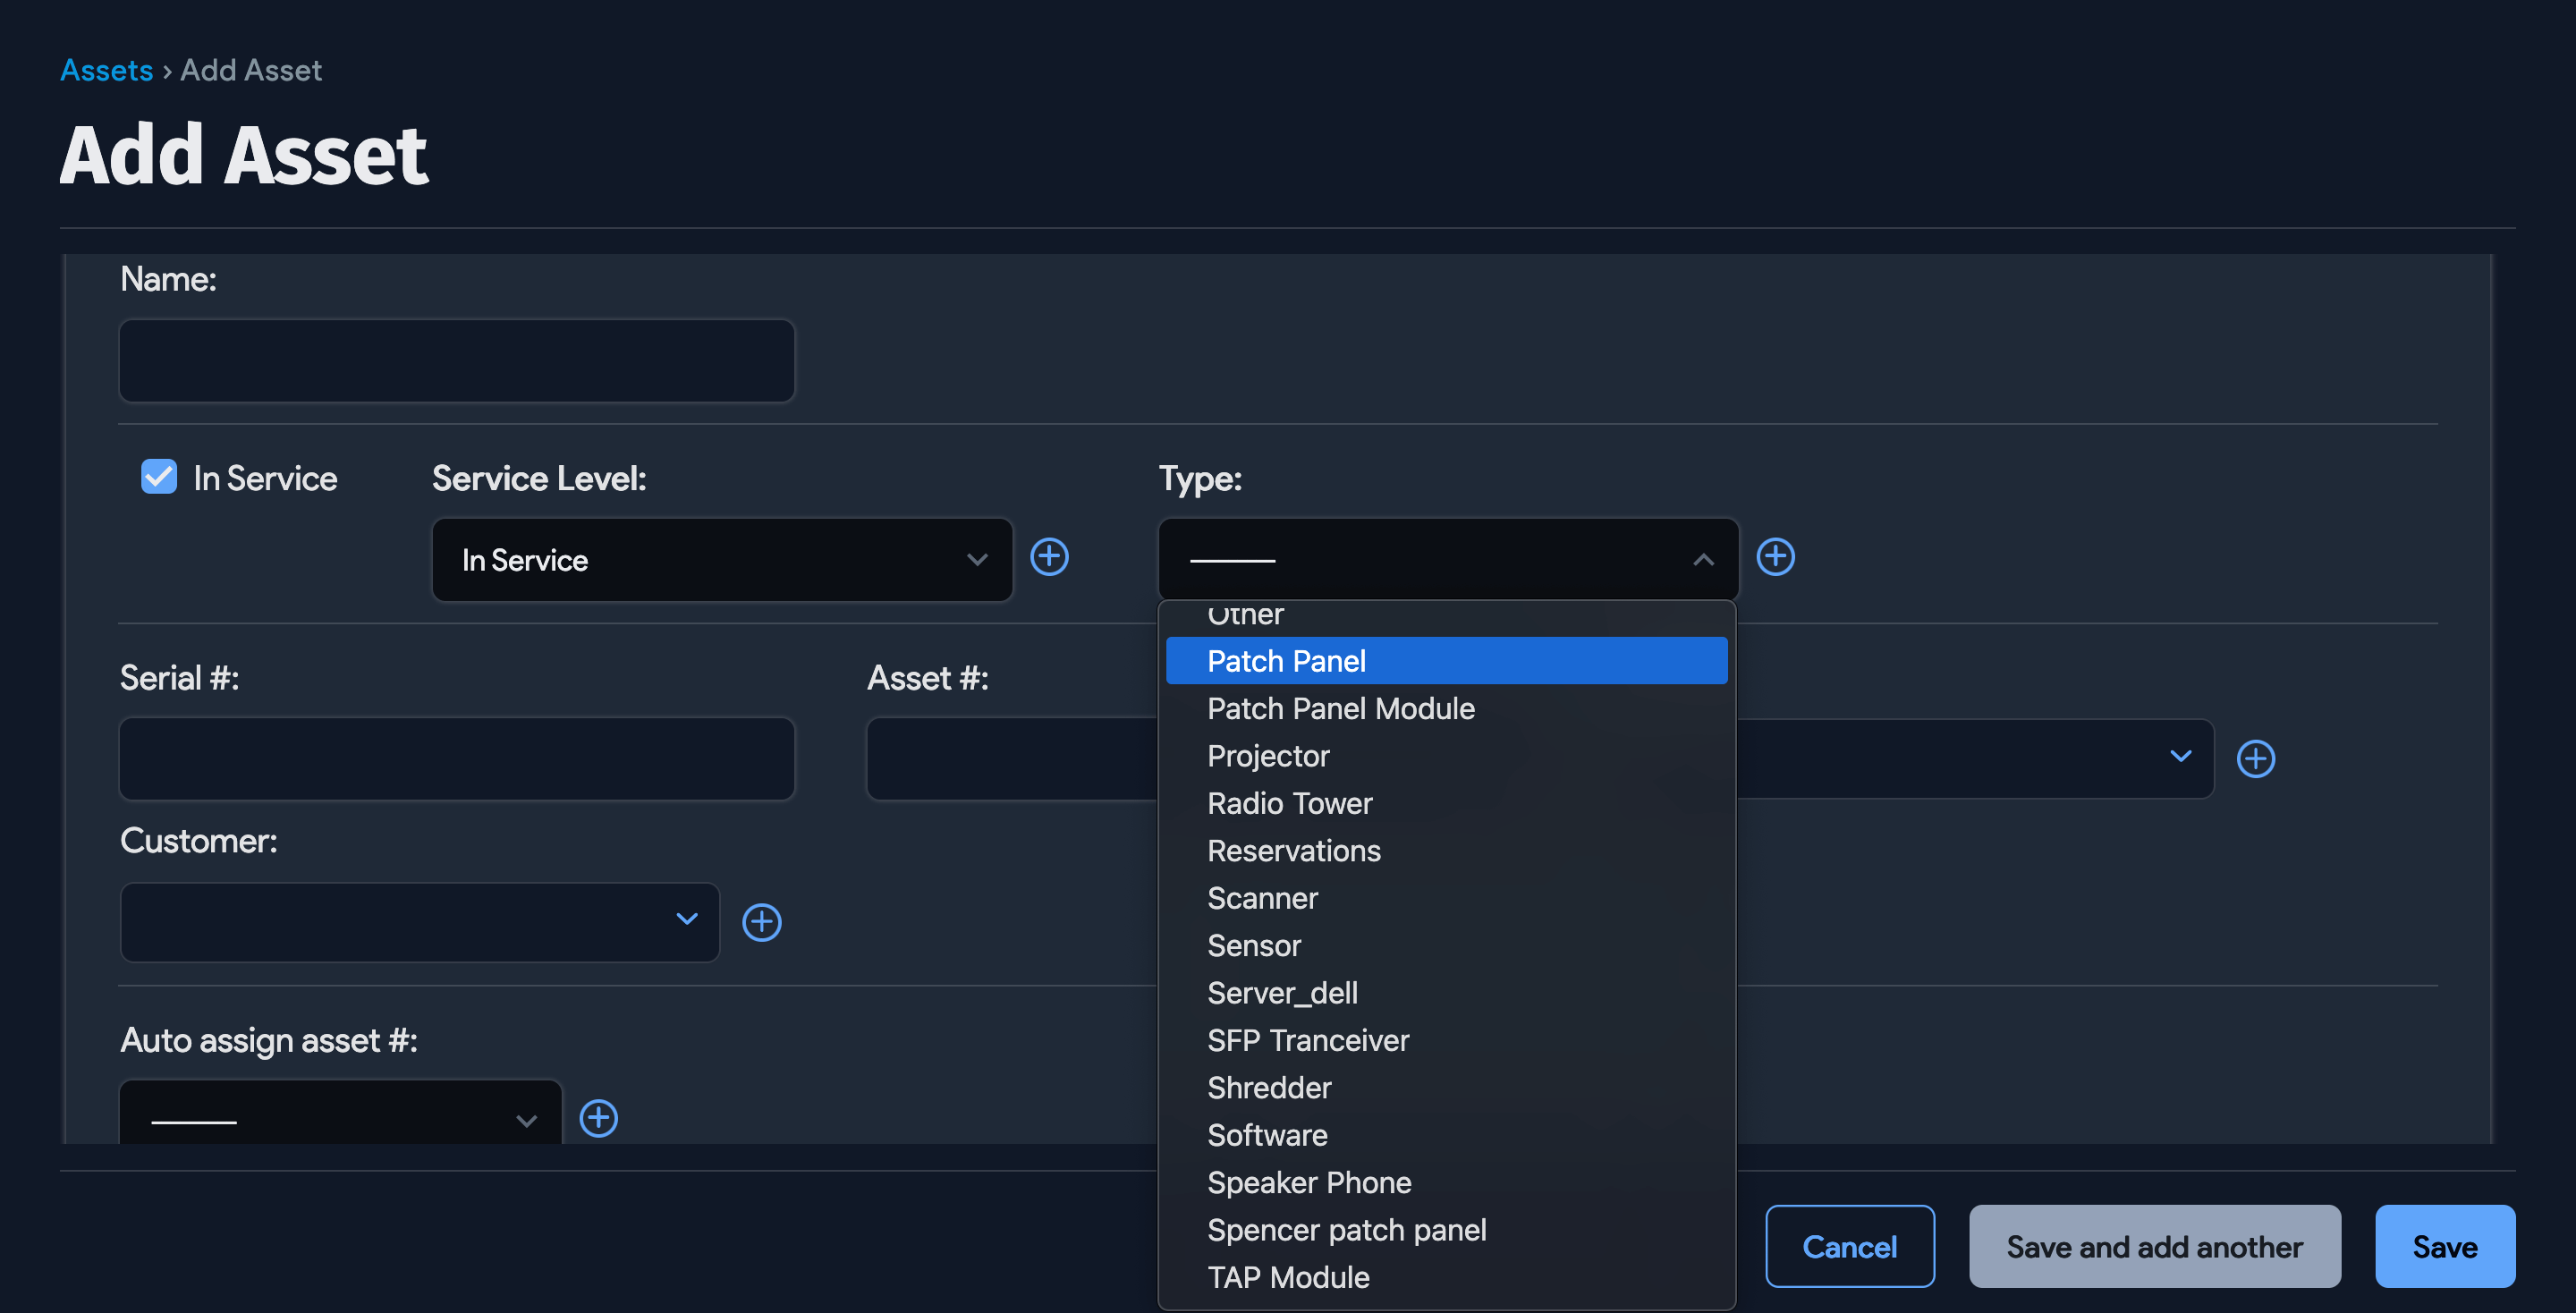This screenshot has width=2576, height=1313.
Task: Click plus icon beside Auto assign asset
Action: pyautogui.click(x=598, y=1118)
